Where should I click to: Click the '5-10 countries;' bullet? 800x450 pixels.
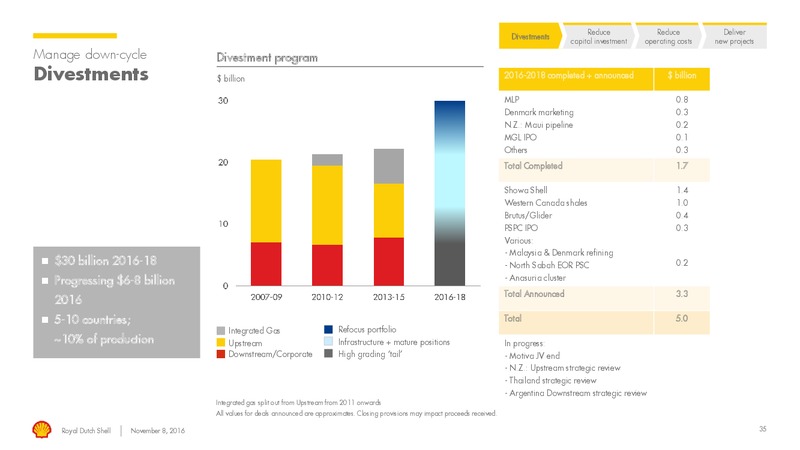tap(92, 320)
